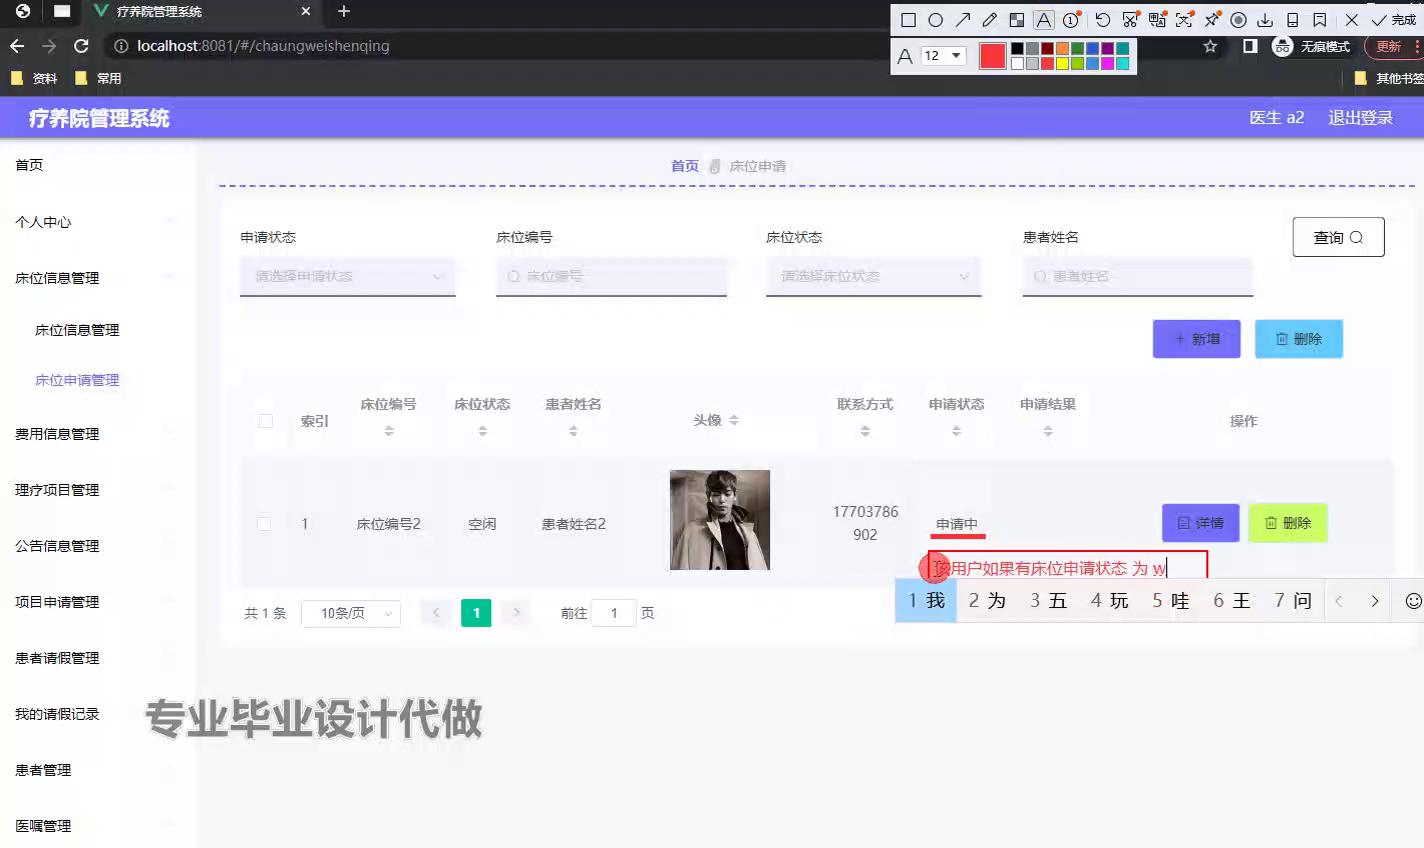Screen dimensions: 1424x848
Task: Select the ellipse annotation tool
Action: click(x=935, y=20)
